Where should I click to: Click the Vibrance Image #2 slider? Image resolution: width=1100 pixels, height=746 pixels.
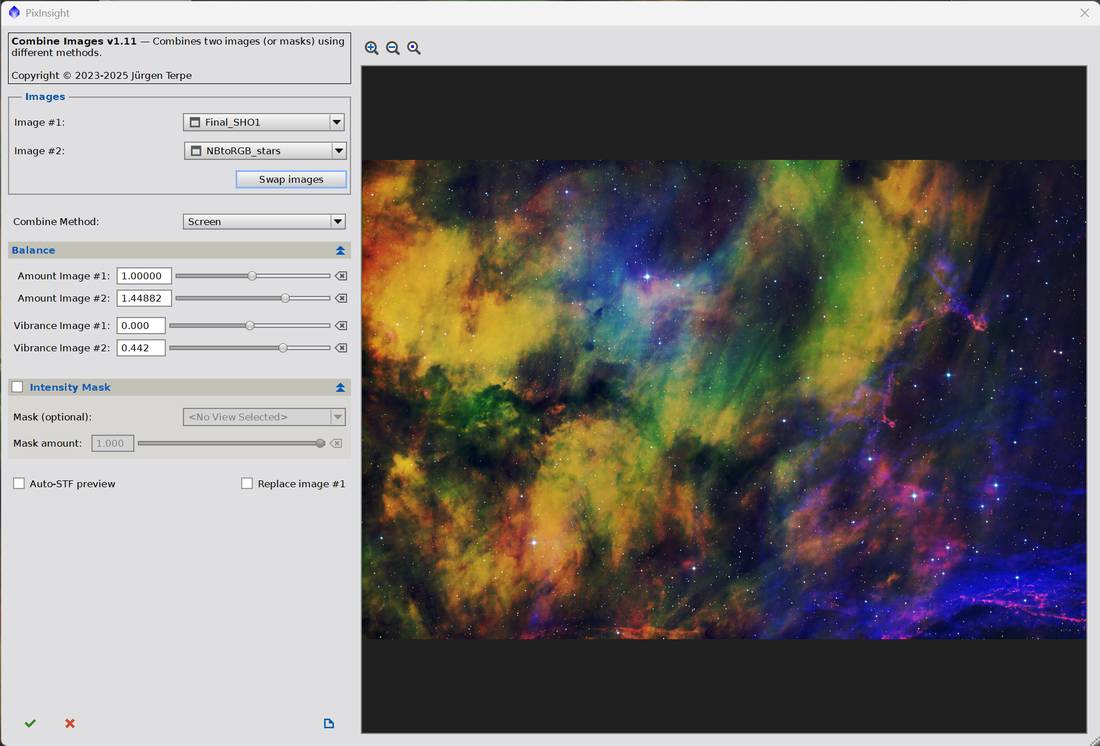pos(250,348)
